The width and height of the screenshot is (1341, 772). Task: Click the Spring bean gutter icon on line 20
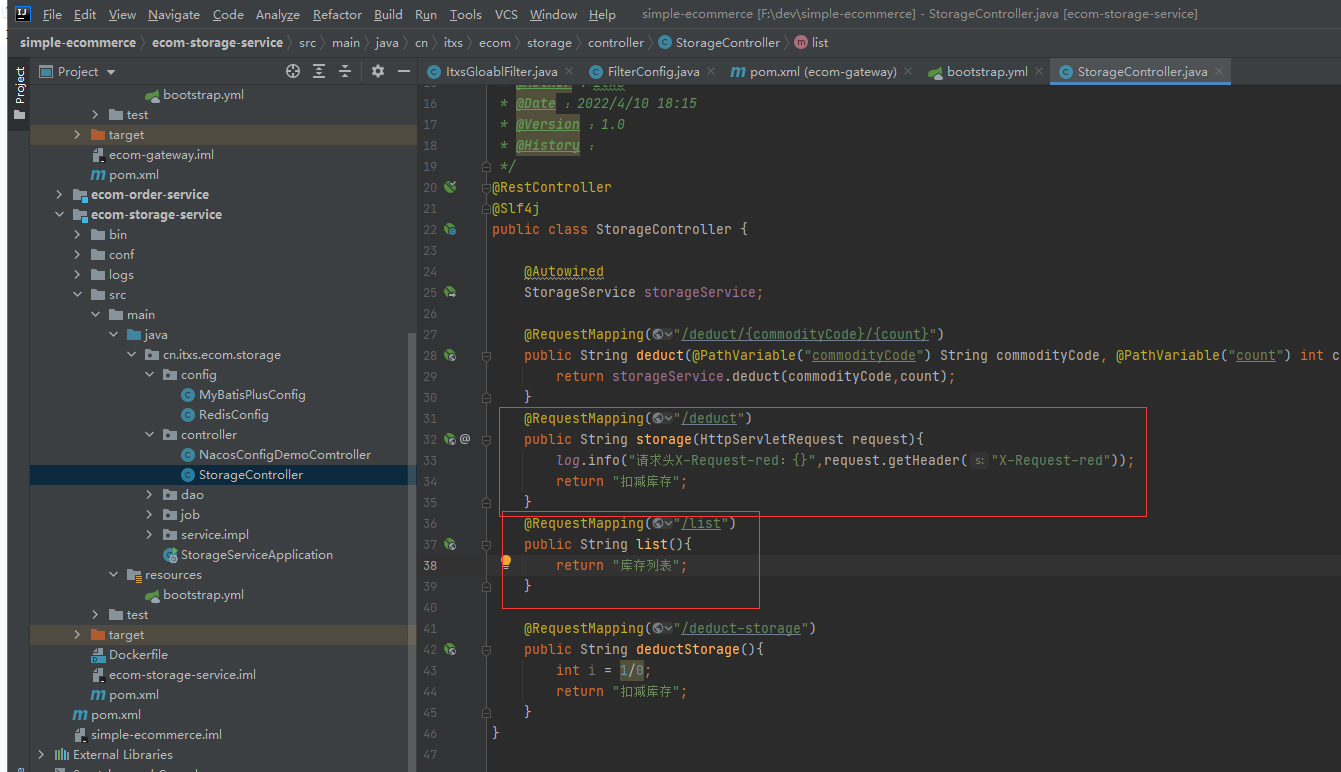[x=450, y=187]
